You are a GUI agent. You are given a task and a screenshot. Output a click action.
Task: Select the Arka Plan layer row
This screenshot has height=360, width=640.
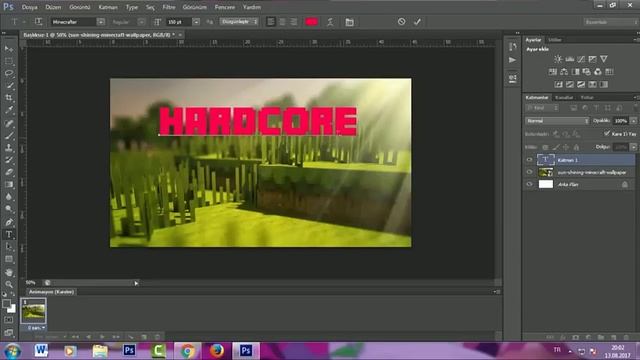coord(580,184)
